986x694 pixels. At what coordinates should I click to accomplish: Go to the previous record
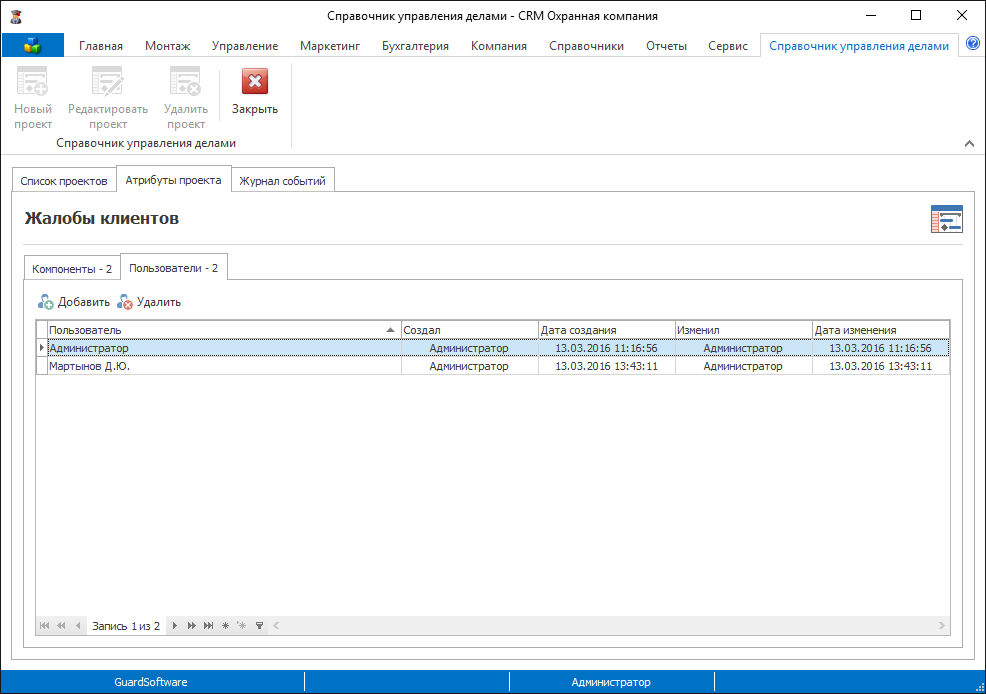click(78, 625)
